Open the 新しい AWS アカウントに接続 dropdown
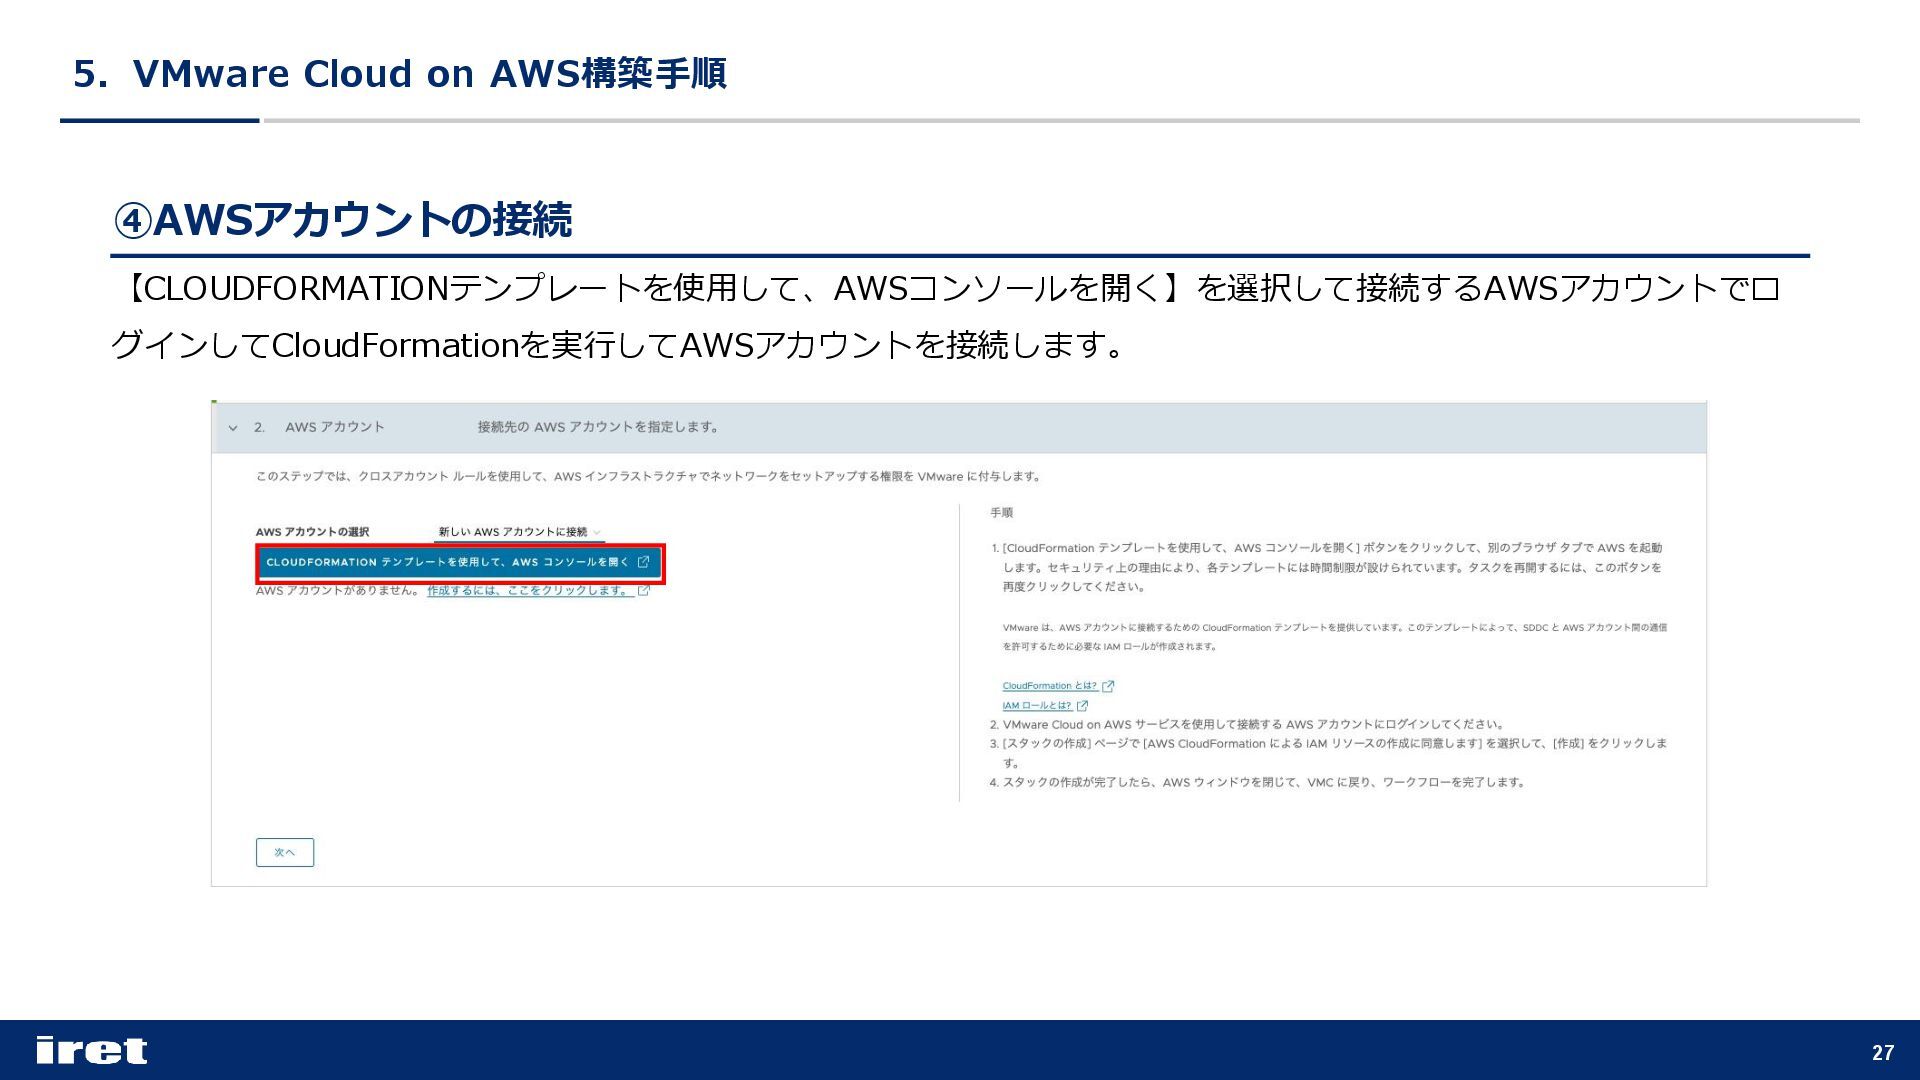 coord(512,532)
